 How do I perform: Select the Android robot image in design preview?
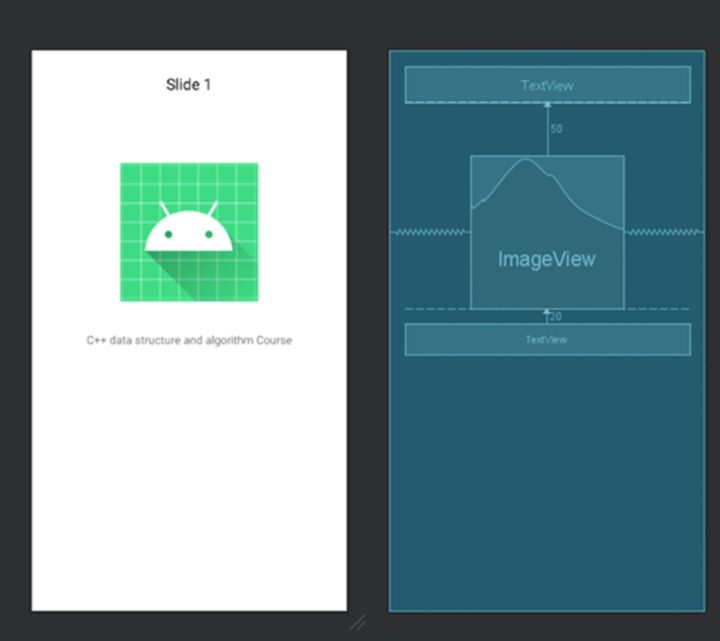(x=189, y=231)
